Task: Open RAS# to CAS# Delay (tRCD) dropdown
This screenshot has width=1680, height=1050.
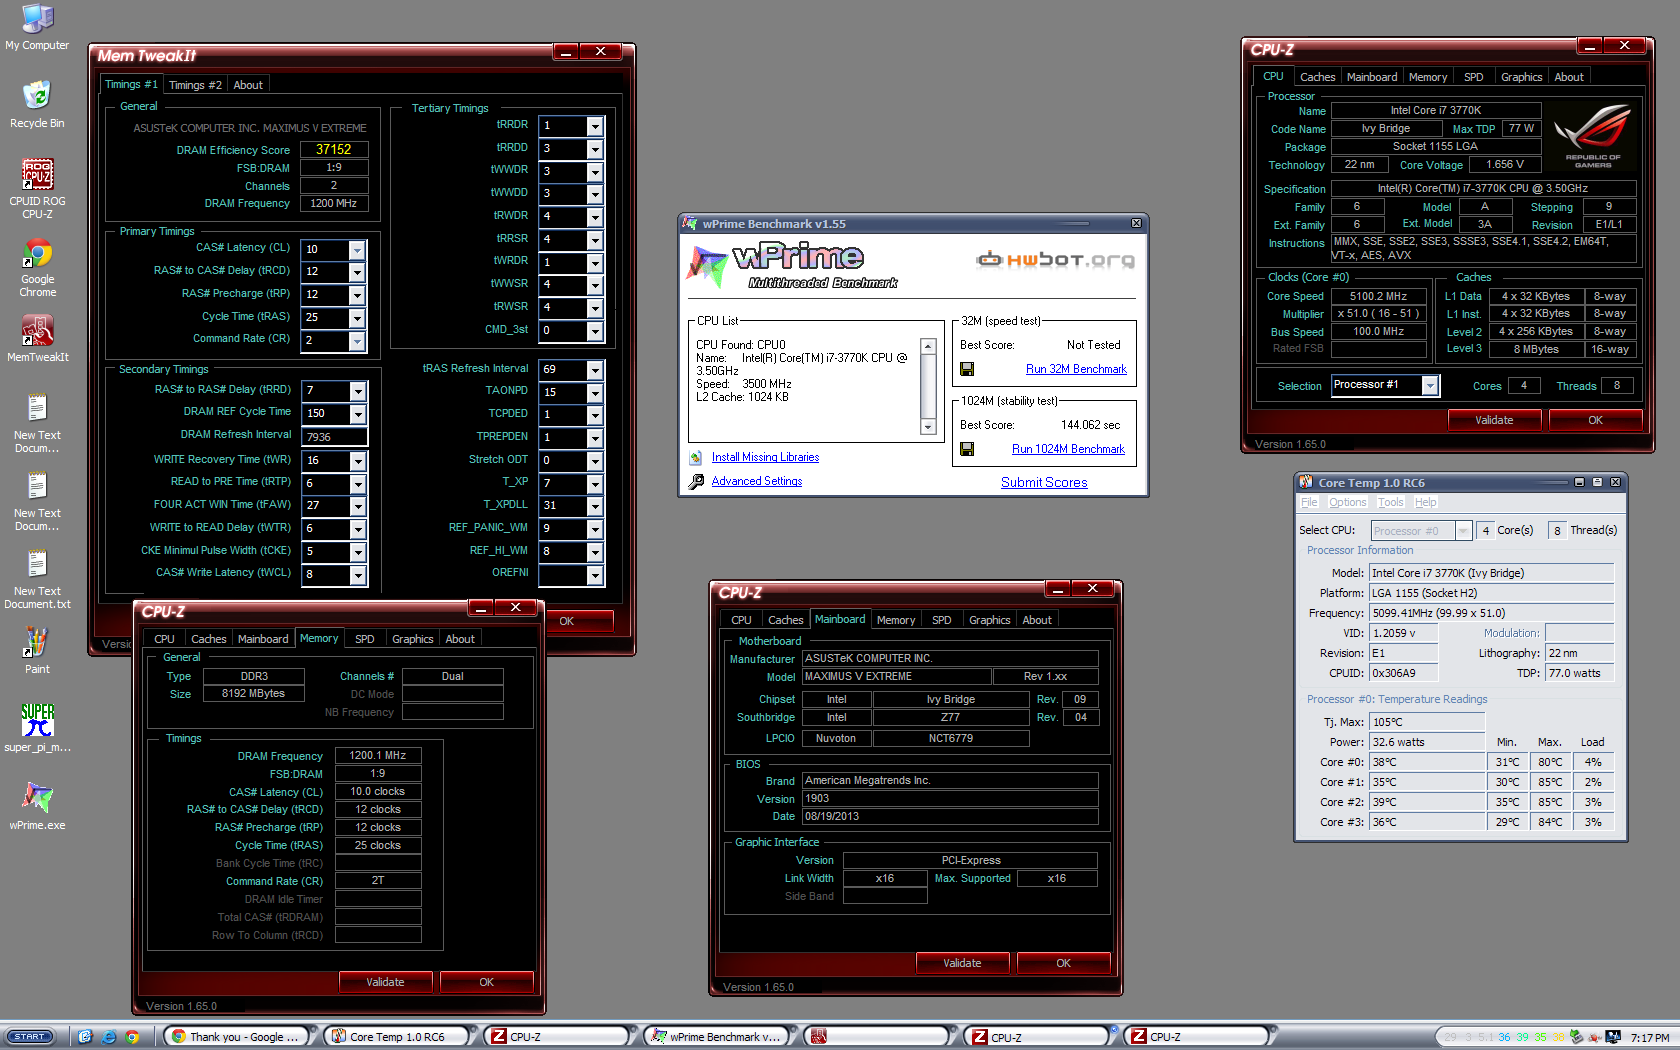Action: [x=357, y=272]
